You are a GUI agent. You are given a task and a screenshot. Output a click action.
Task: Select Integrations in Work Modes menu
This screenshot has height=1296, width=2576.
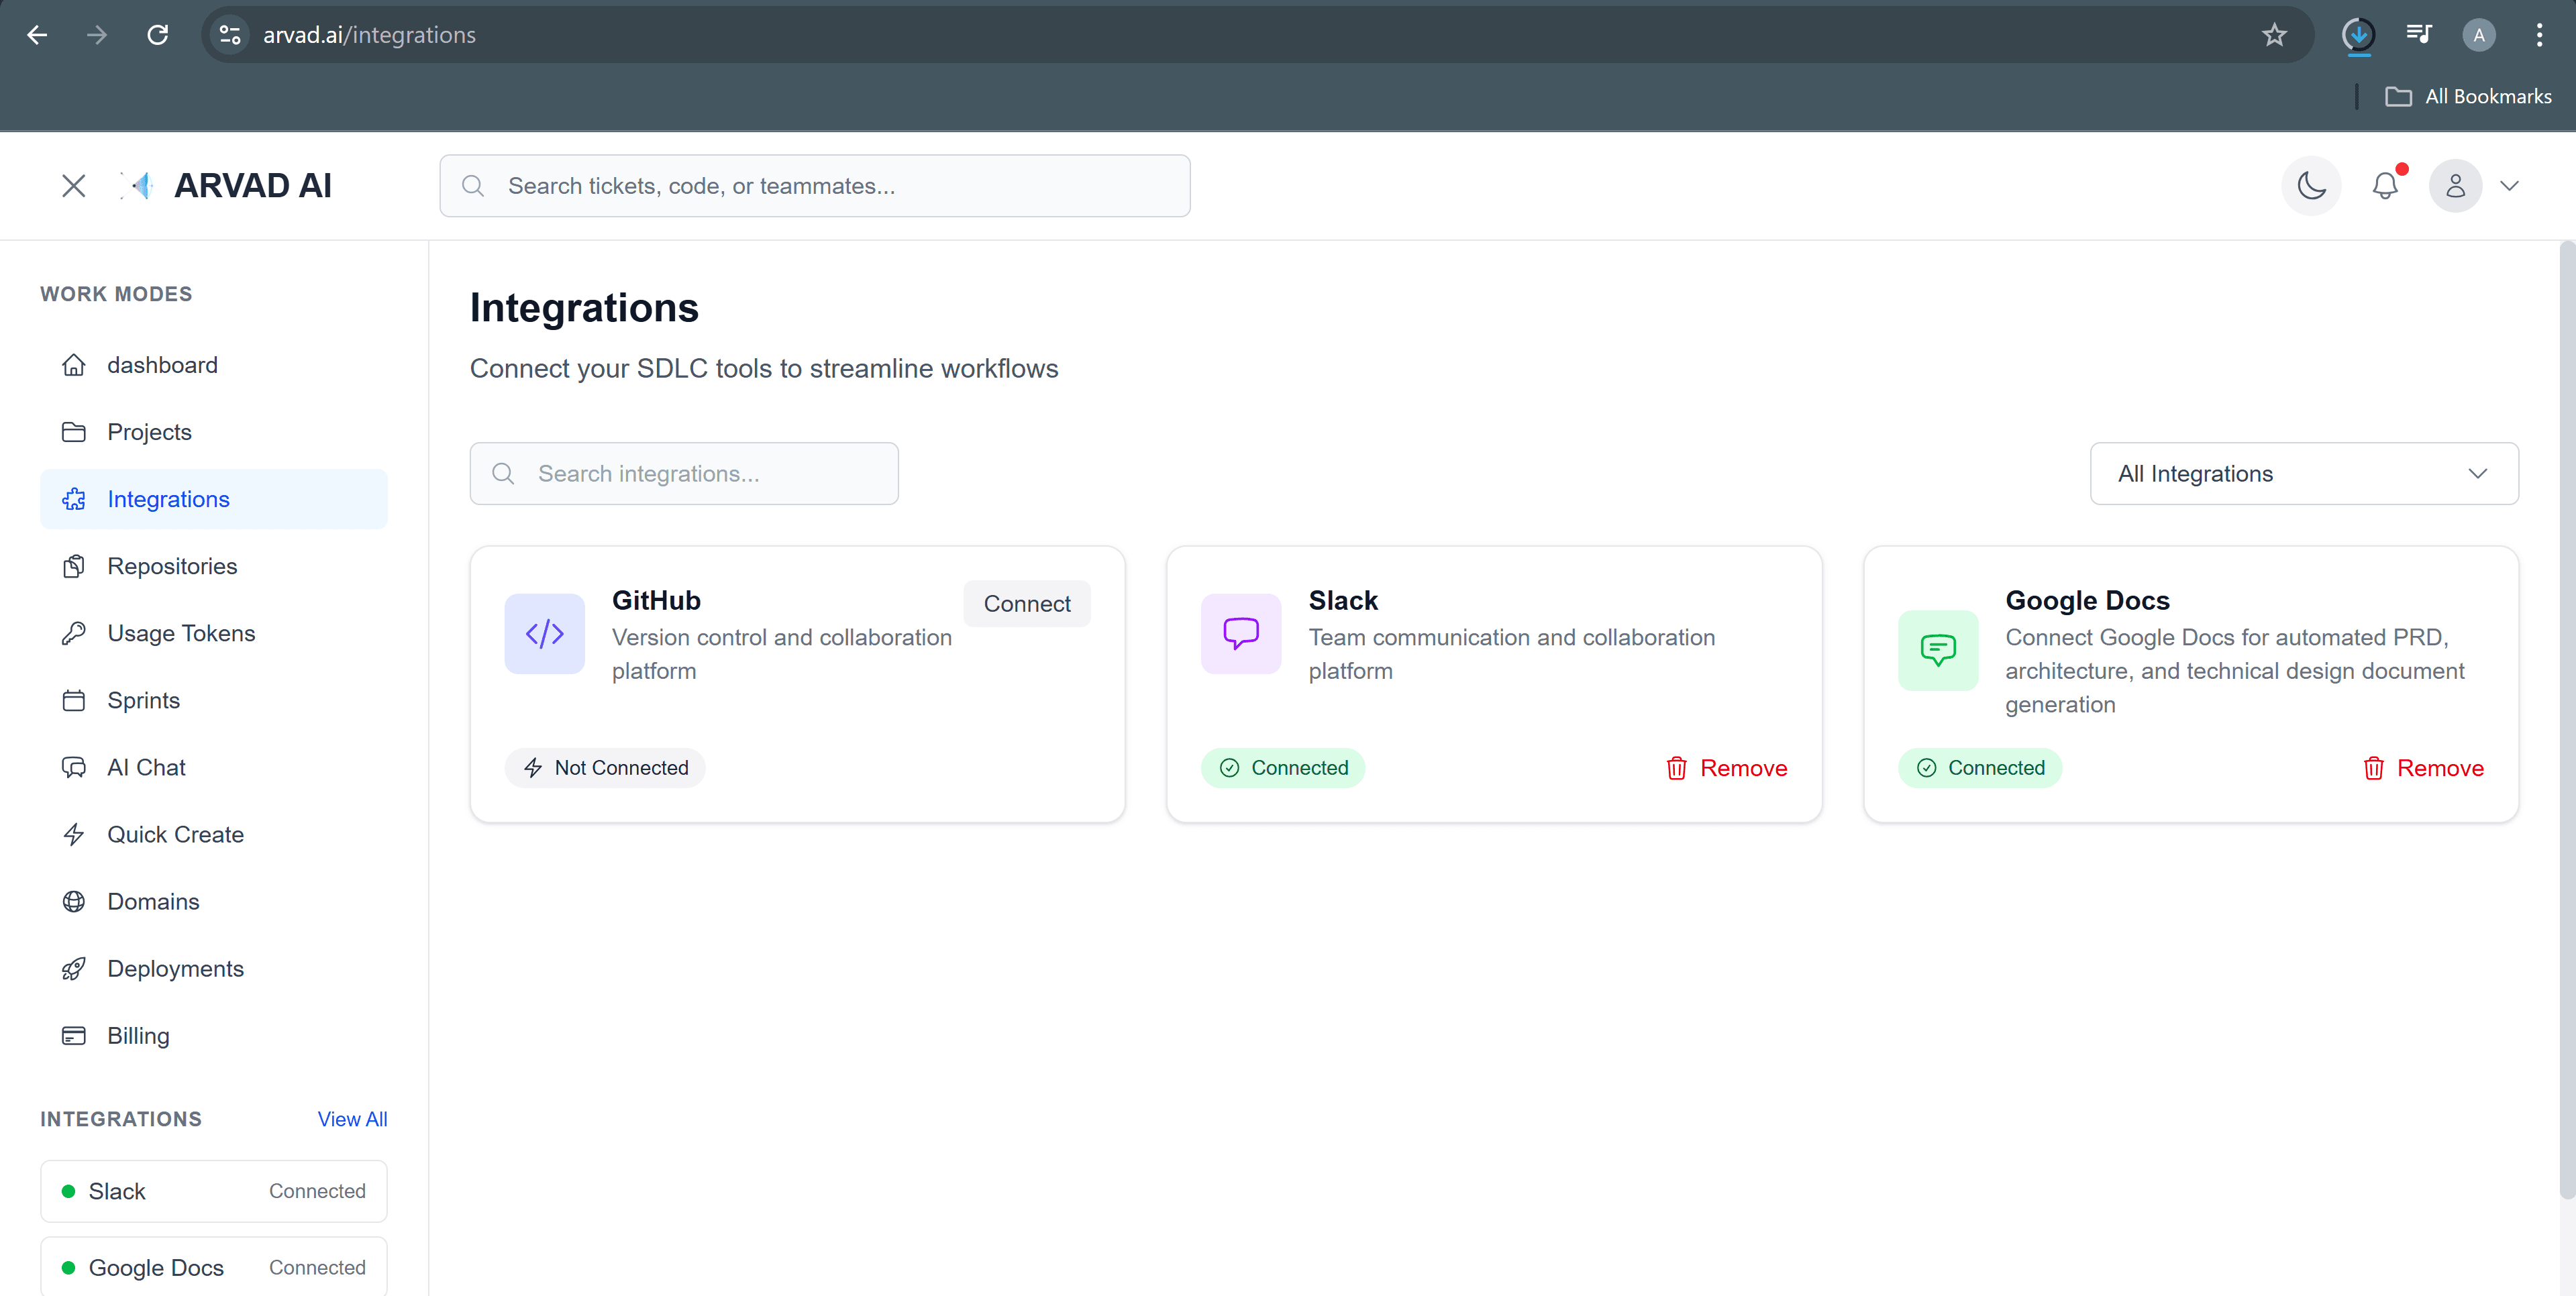168,499
